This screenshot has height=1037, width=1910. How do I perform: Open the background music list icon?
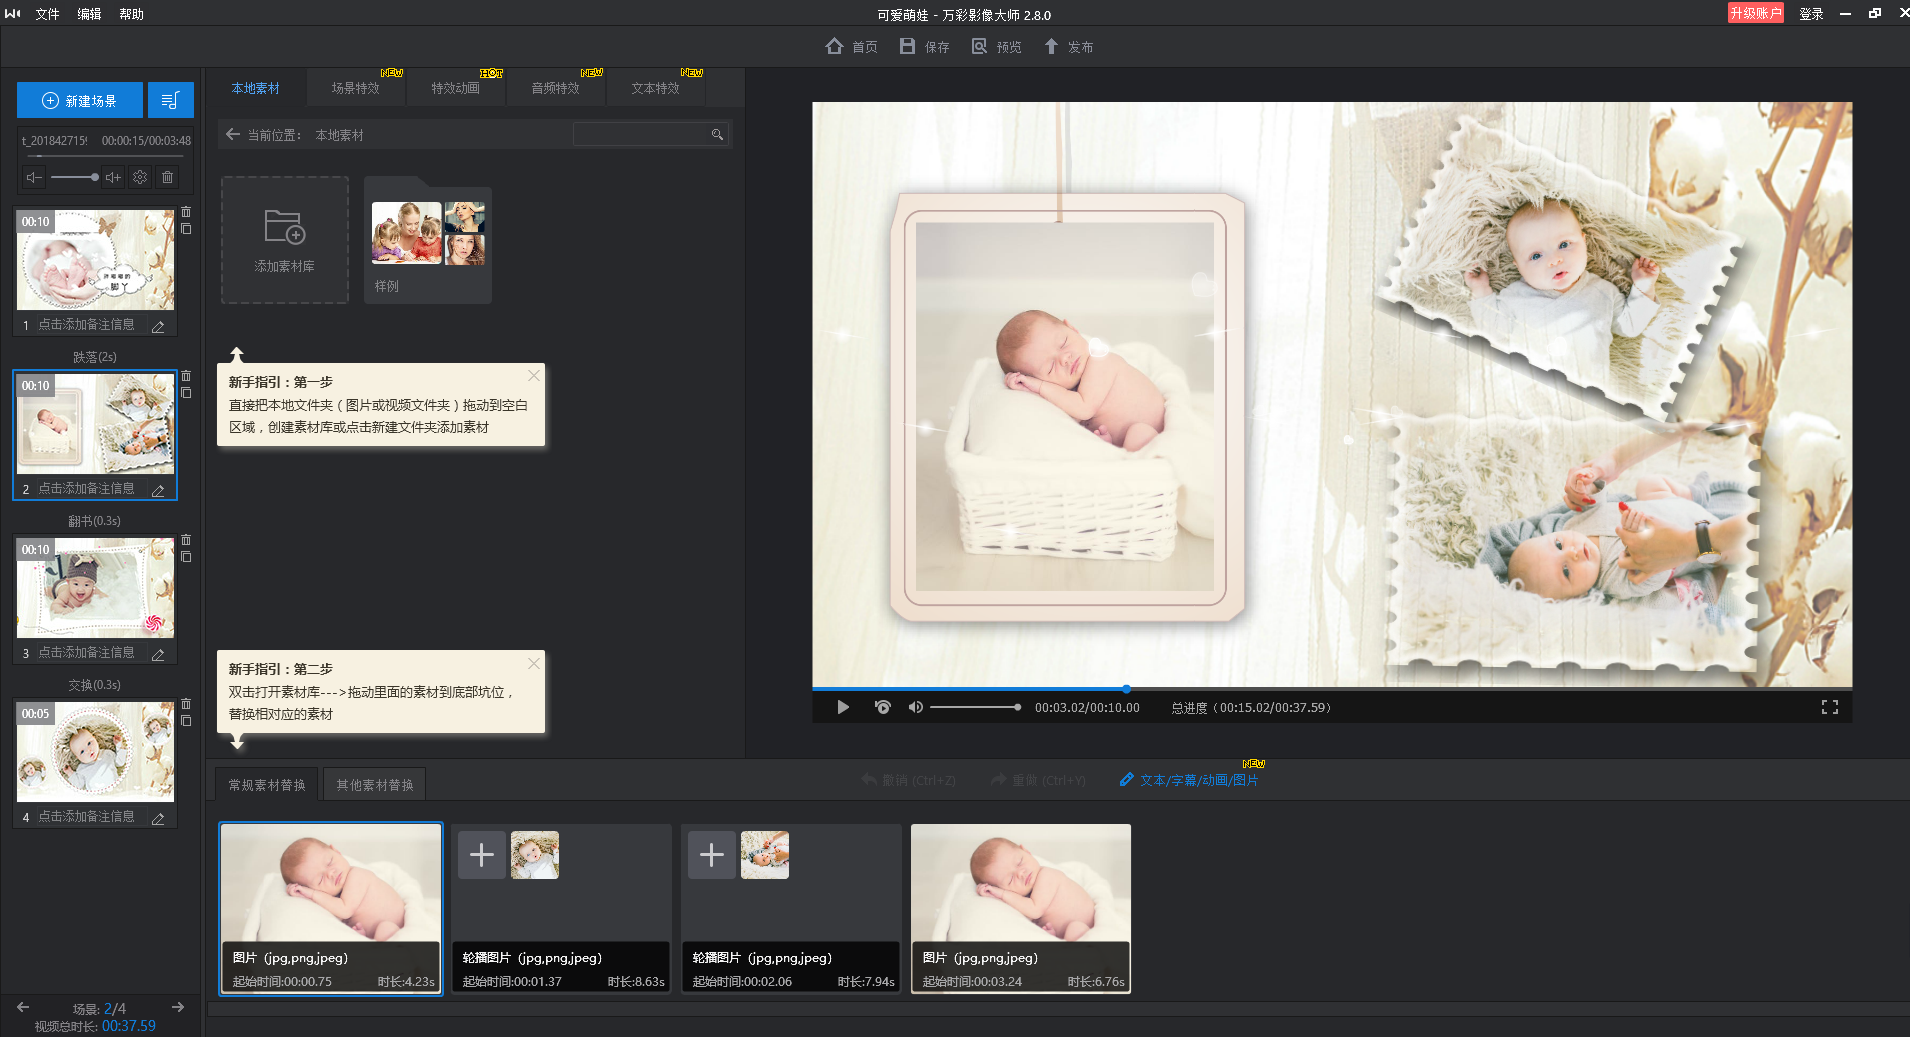click(x=170, y=101)
